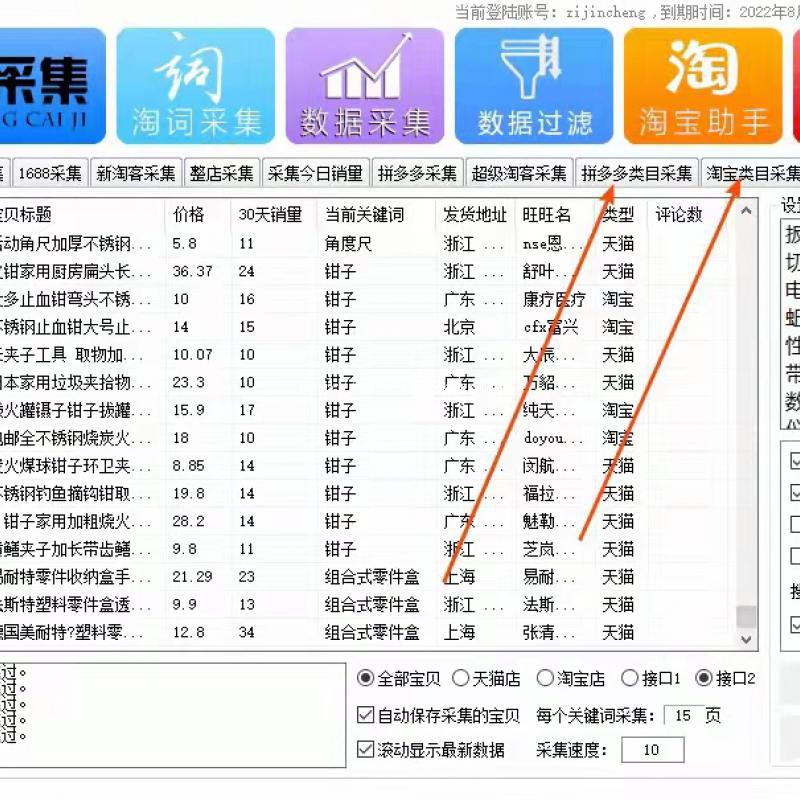Select the seller cell cfx富兴
Image resolution: width=800 pixels, height=800 pixels.
click(551, 327)
